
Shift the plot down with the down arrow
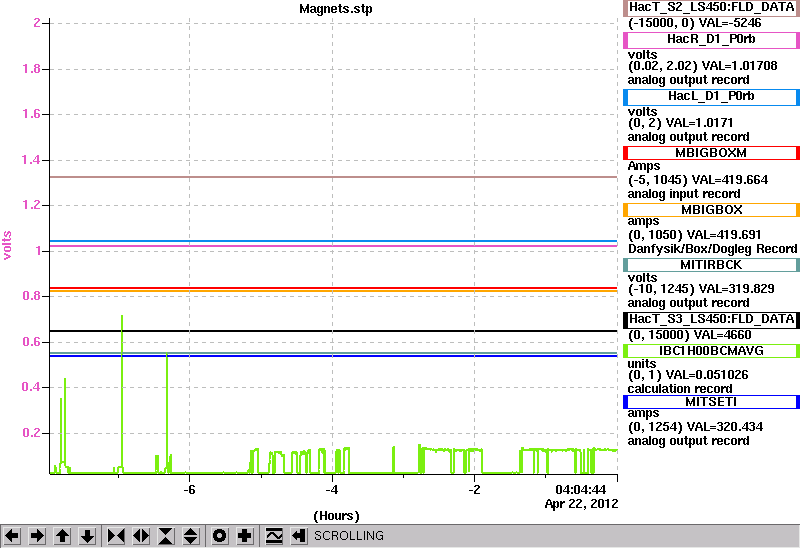click(87, 536)
